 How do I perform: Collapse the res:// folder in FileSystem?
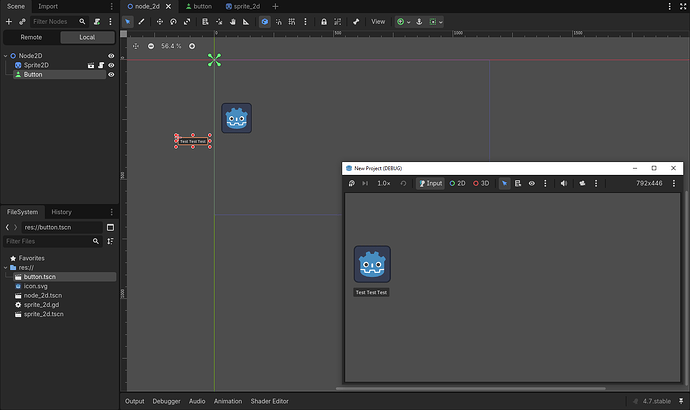pyautogui.click(x=6, y=267)
